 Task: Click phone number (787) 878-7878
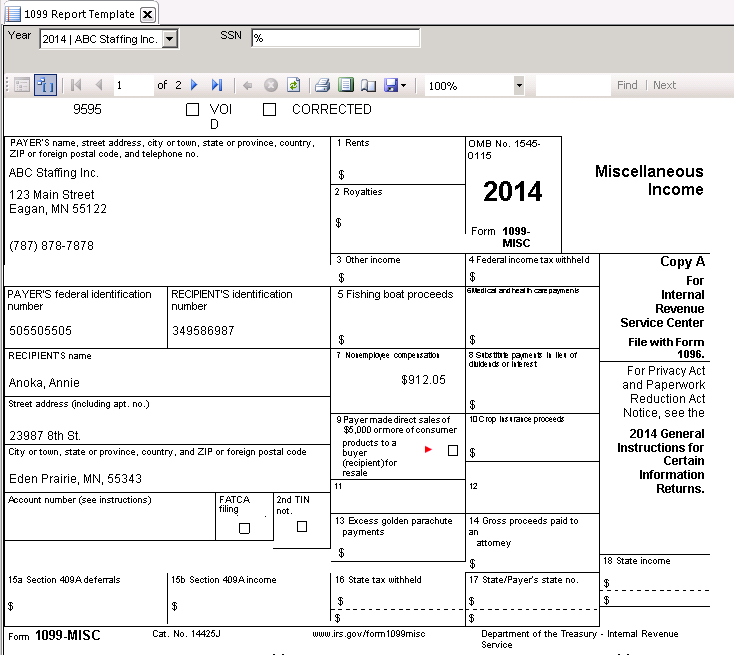tap(51, 246)
